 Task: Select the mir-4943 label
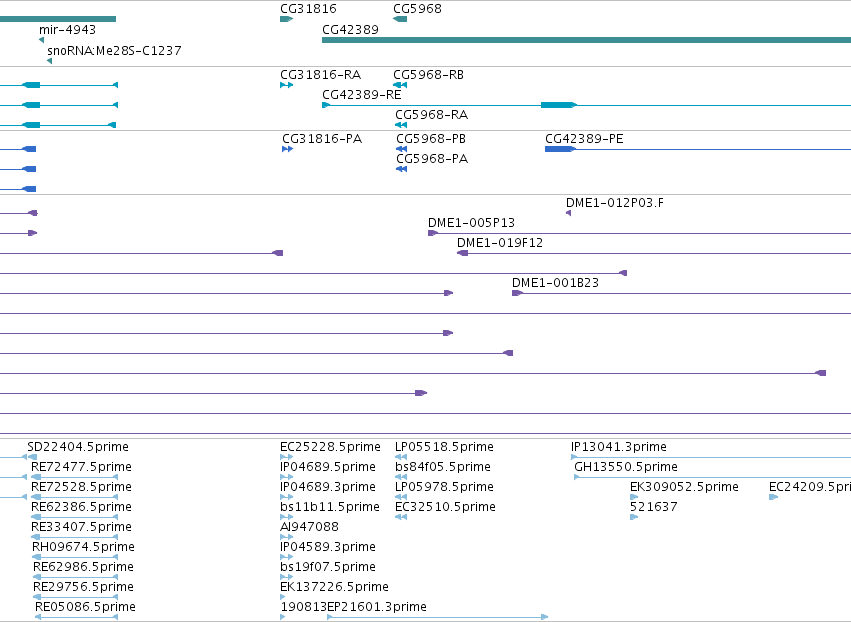67,30
